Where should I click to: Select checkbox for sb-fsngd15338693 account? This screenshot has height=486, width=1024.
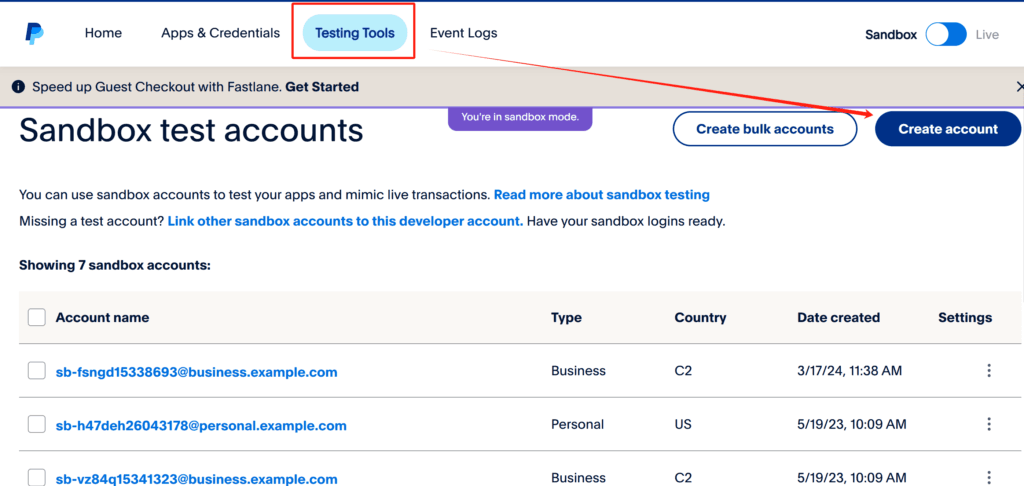point(37,371)
